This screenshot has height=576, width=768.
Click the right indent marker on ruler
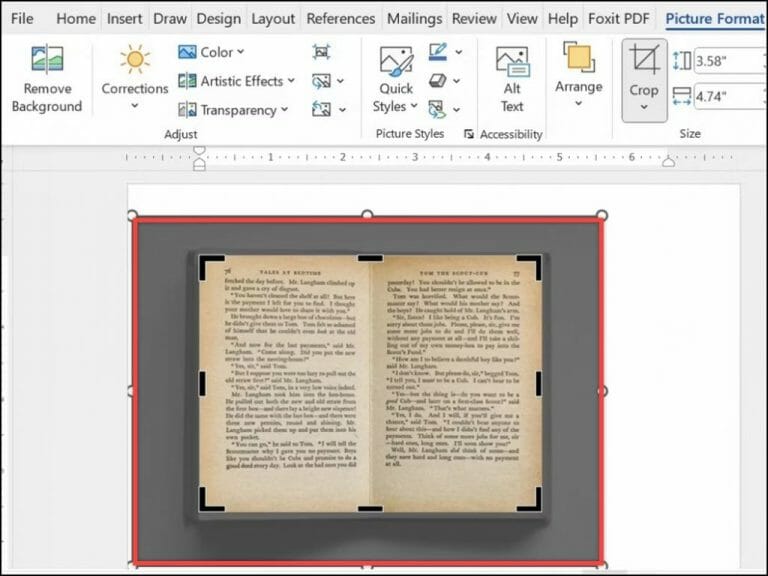click(669, 161)
